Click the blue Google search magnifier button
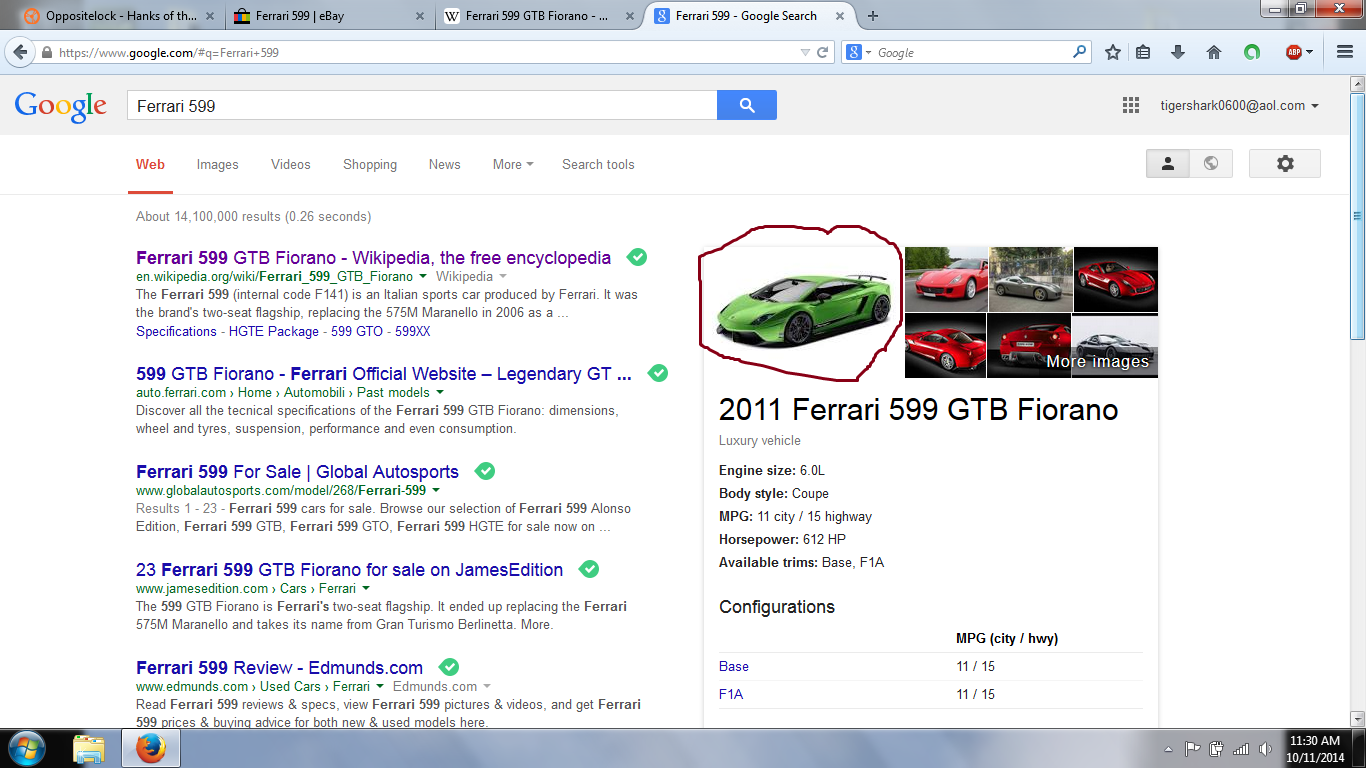 tap(747, 105)
